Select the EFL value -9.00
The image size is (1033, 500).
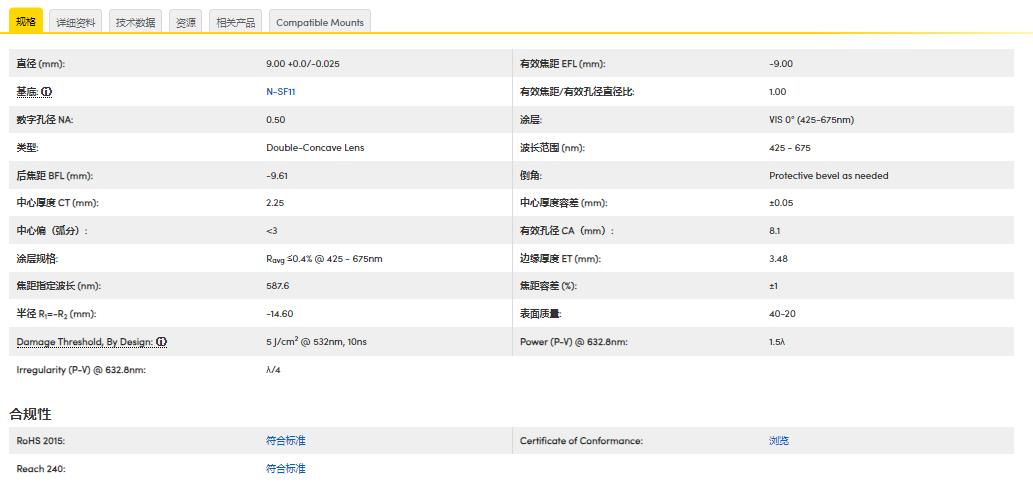click(x=781, y=64)
